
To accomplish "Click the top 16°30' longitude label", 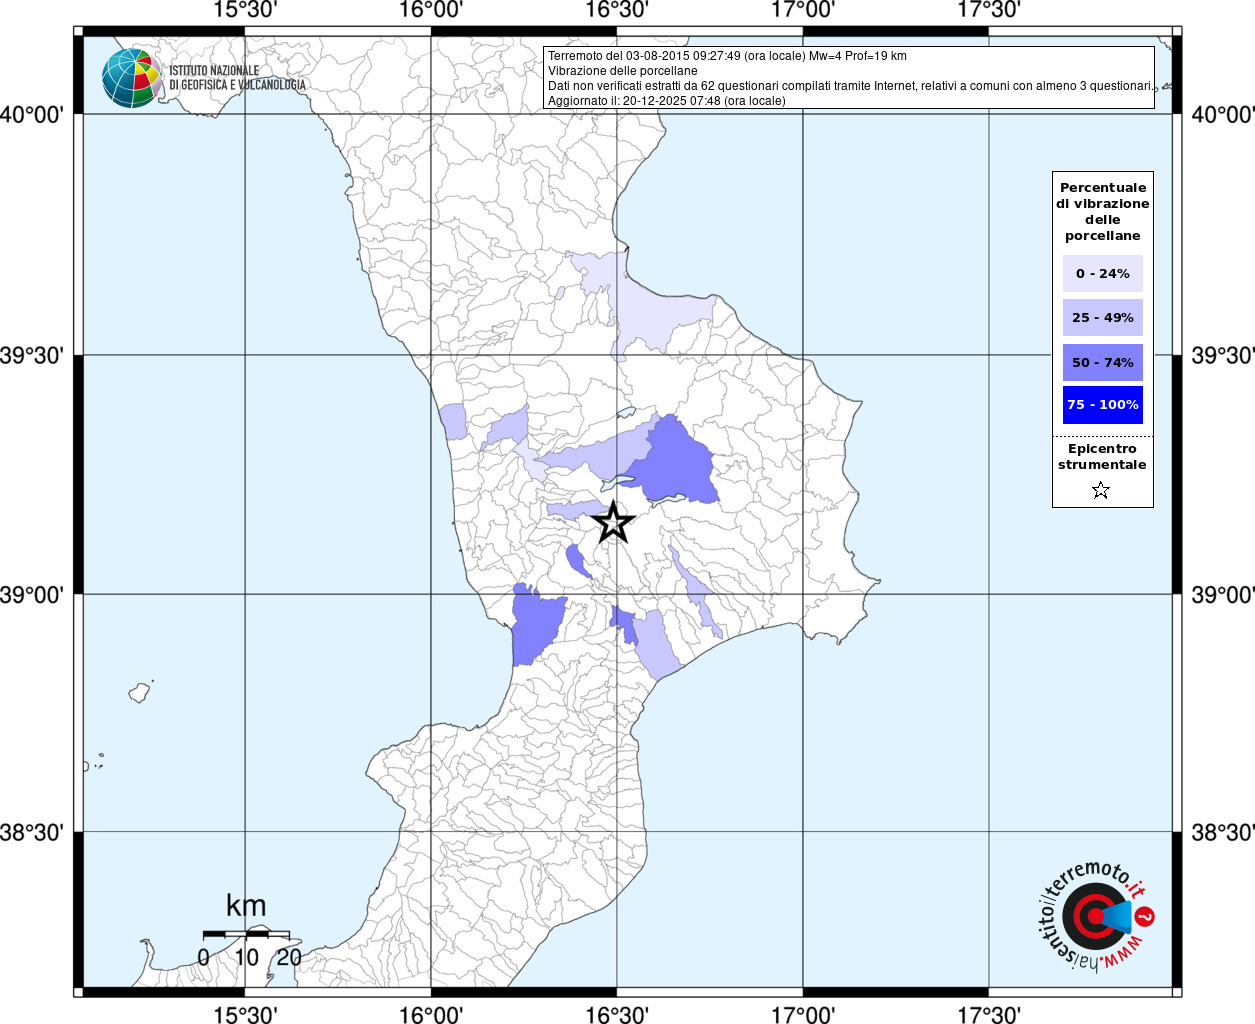I will pos(617,10).
